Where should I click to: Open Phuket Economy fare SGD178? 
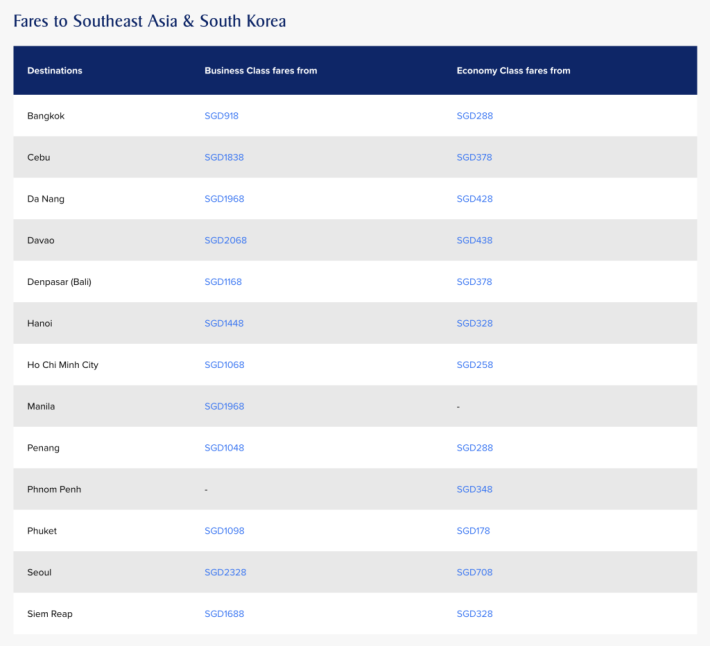click(x=473, y=531)
